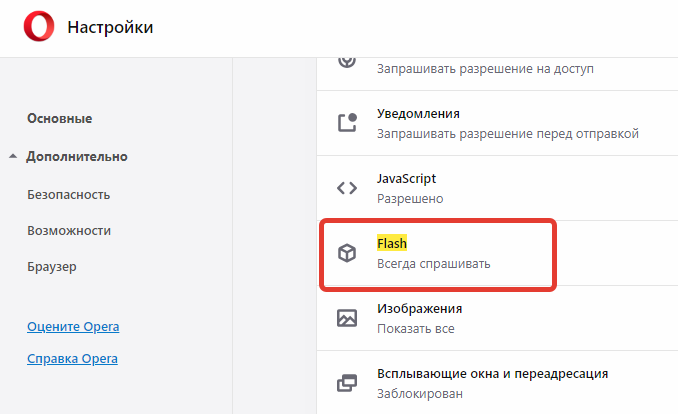Click the Notifications bell-square icon
This screenshot has width=678, height=414.
coord(347,123)
